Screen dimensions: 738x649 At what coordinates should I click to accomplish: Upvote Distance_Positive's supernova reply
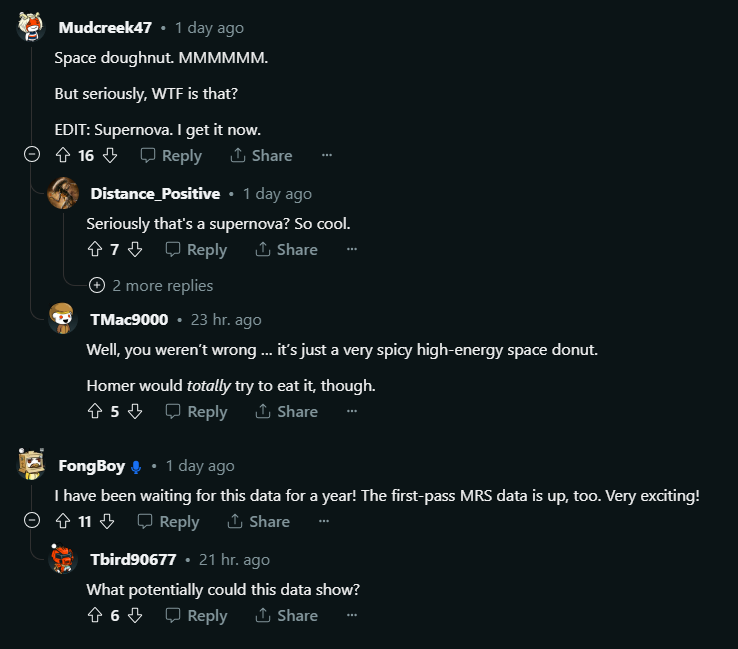95,249
